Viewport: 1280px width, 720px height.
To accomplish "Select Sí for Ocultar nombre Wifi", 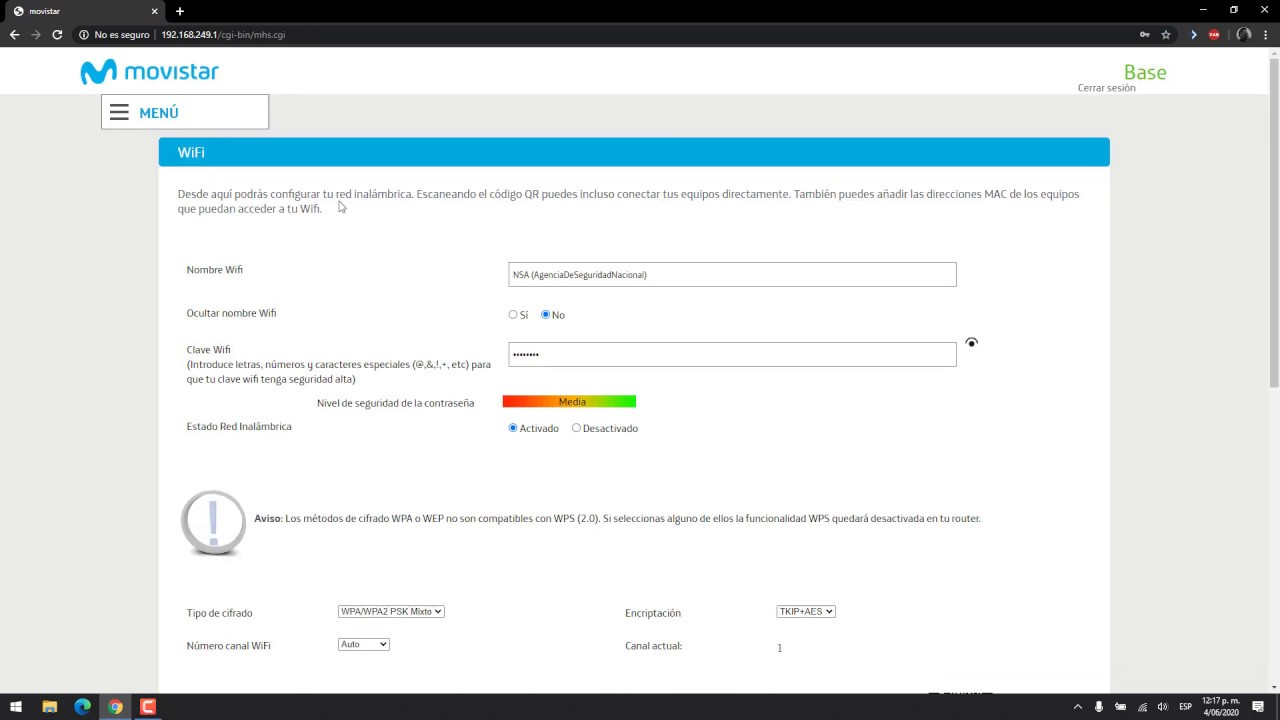I will [513, 314].
